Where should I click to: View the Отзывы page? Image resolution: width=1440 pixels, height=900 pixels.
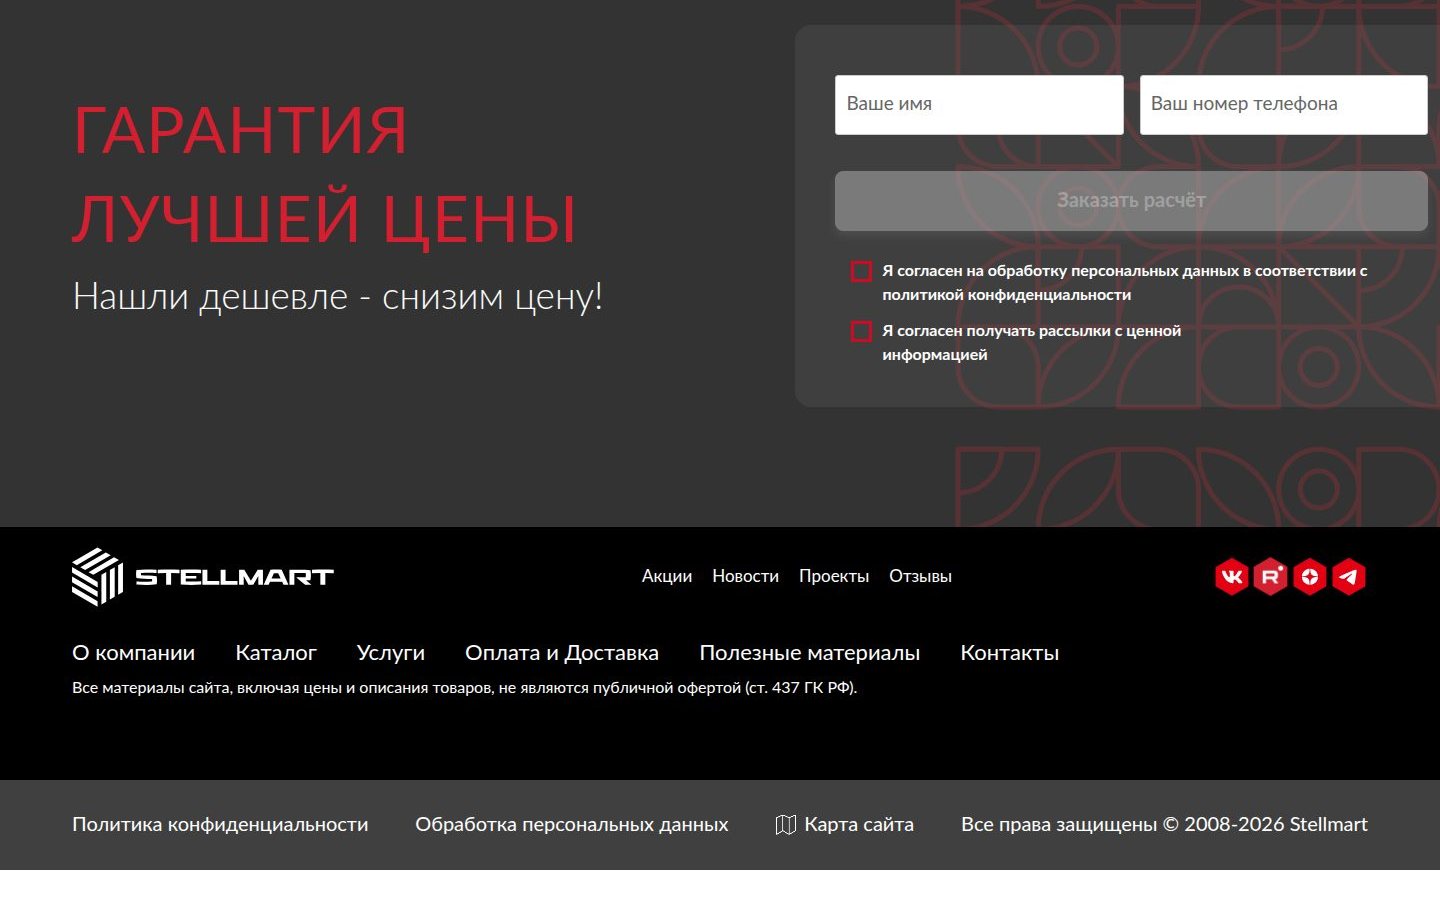pyautogui.click(x=920, y=576)
